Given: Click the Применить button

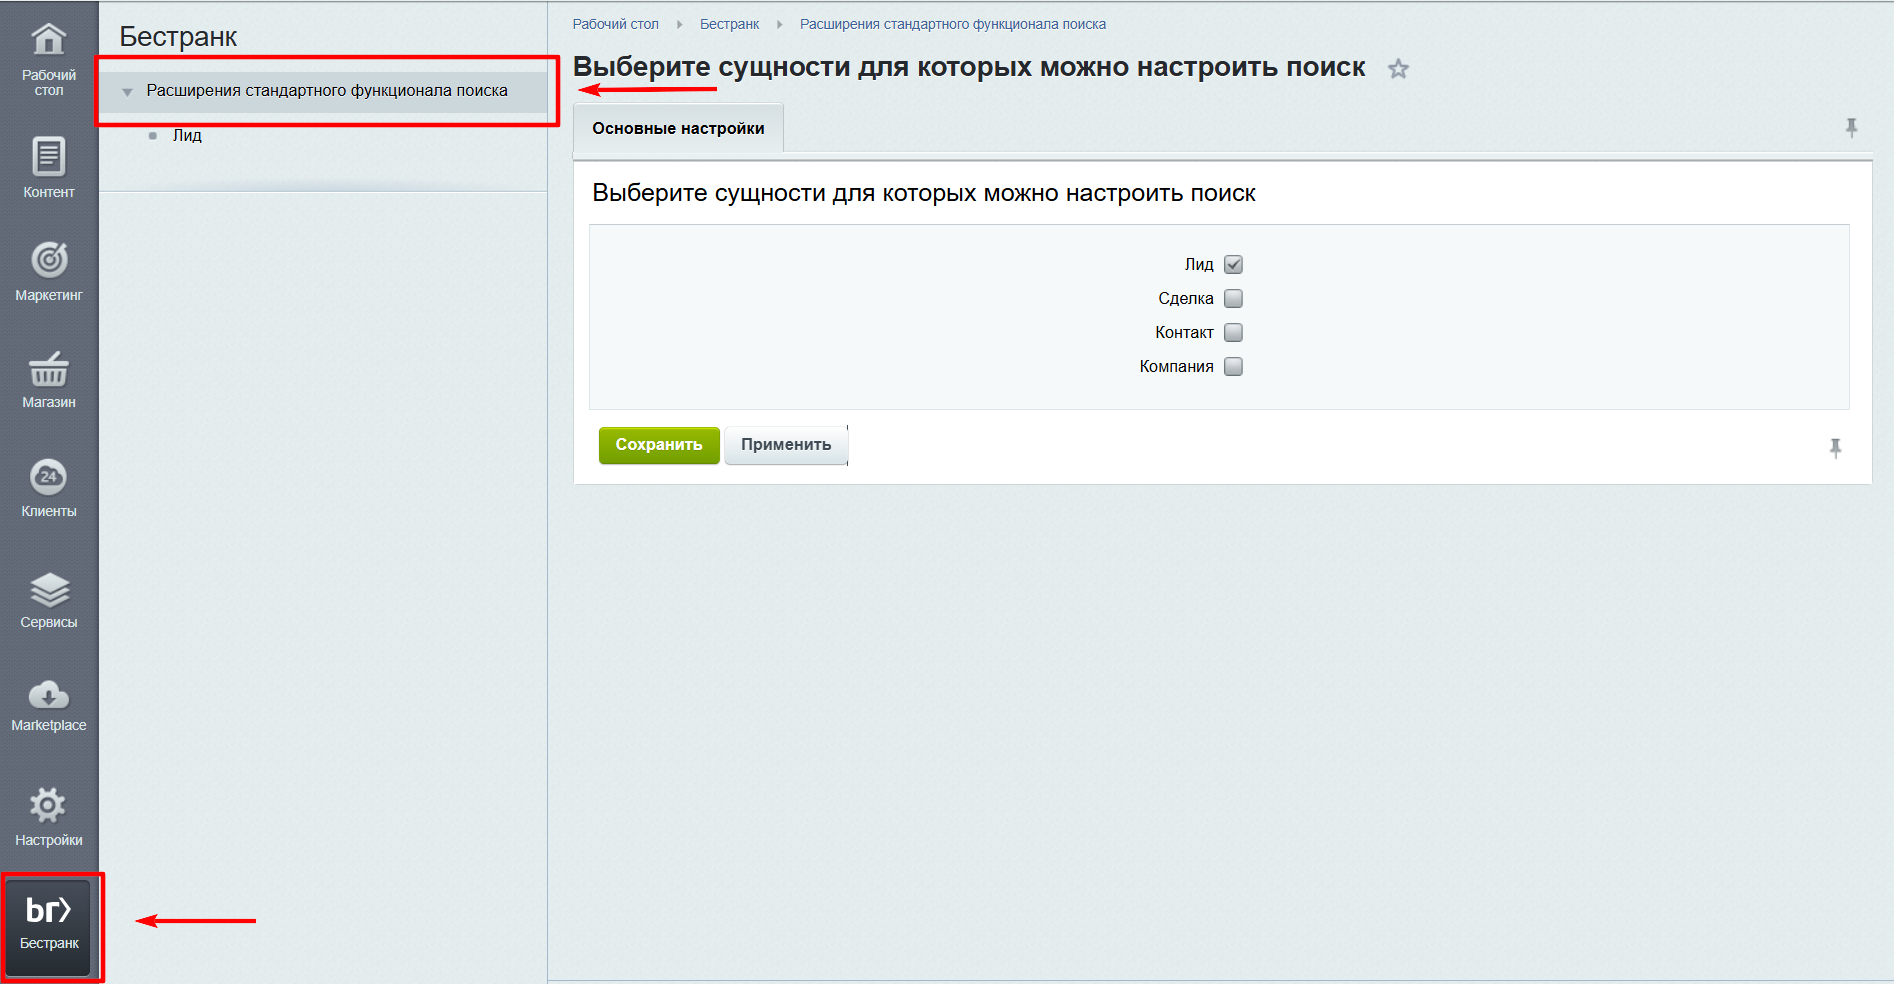Looking at the screenshot, I should tap(785, 445).
